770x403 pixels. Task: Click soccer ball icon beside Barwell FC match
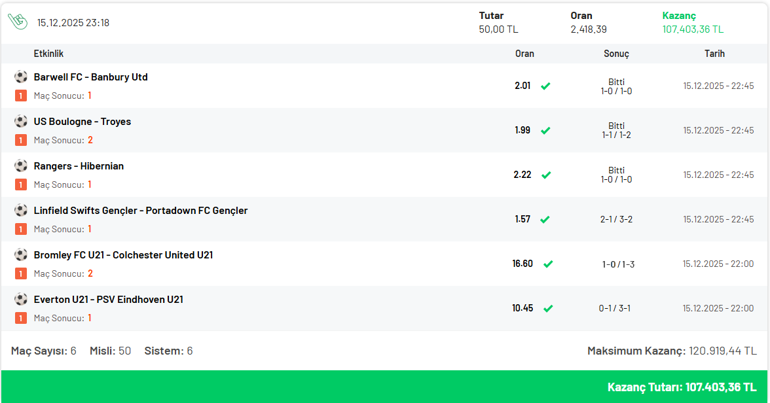coord(21,77)
